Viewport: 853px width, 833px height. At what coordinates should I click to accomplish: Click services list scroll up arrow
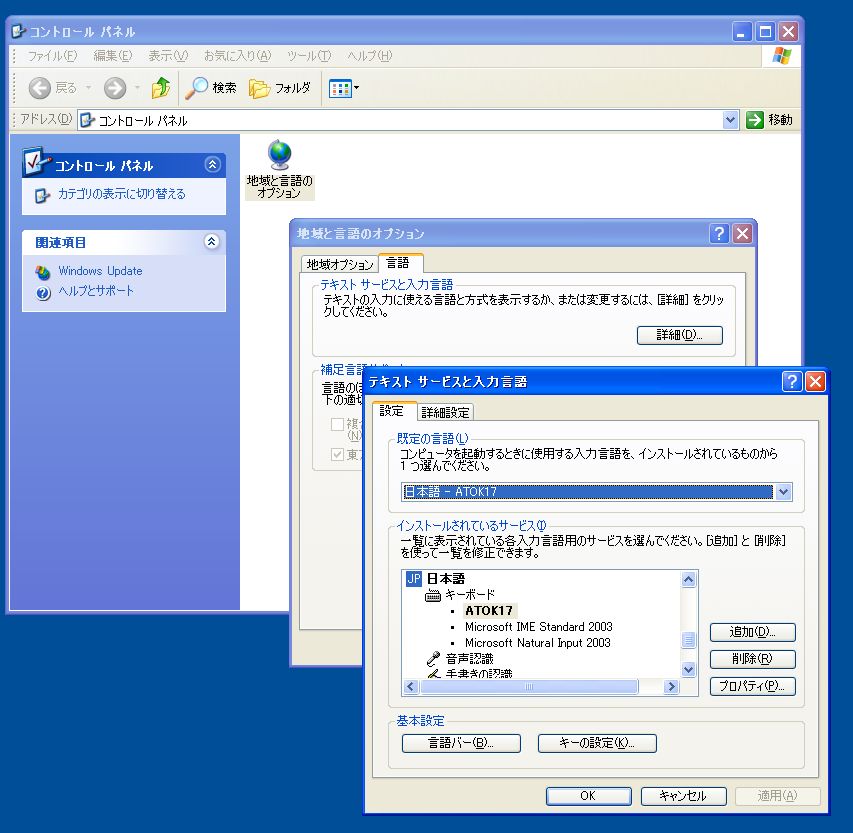pyautogui.click(x=688, y=579)
